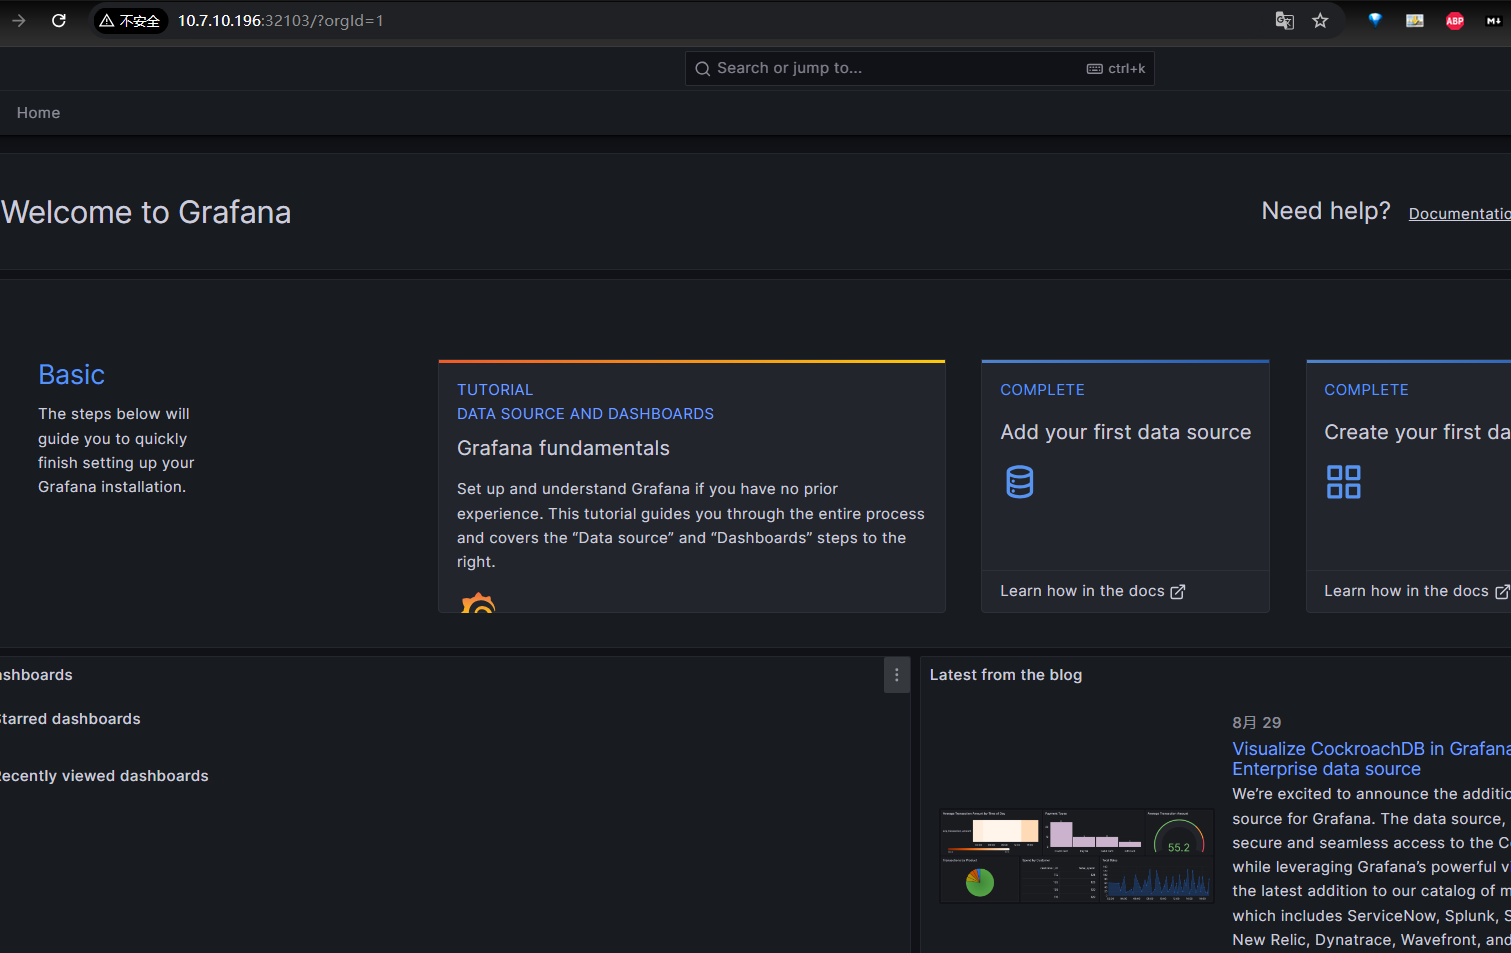Click the Starred dashboards heading

tap(70, 719)
